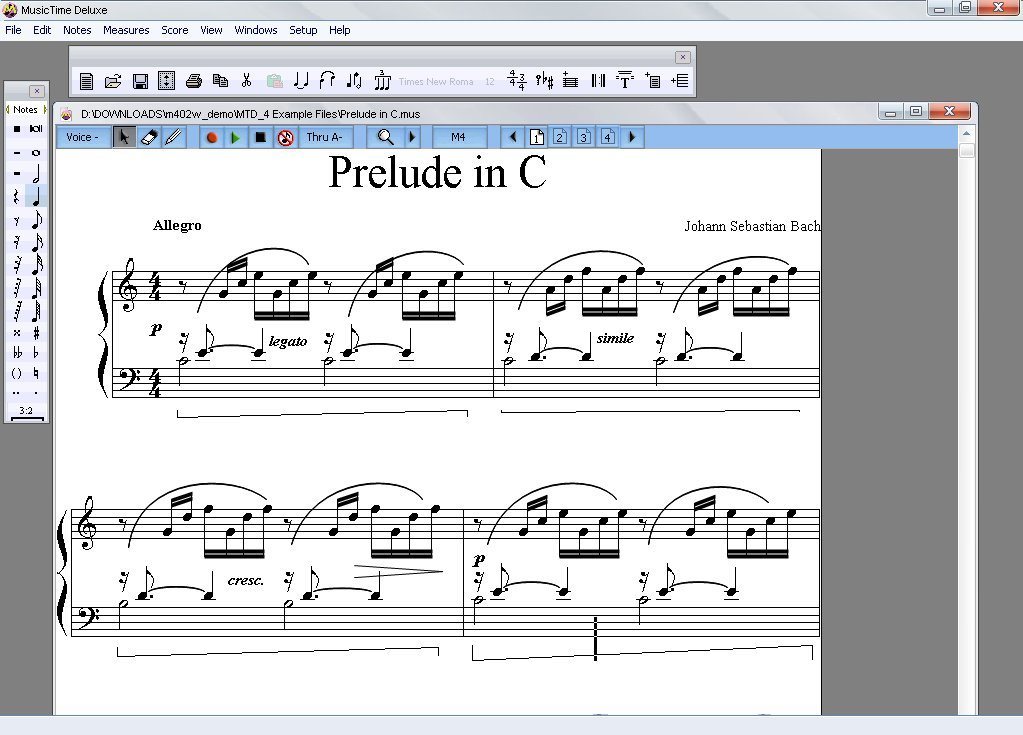Switch palette with arrow left of Notes
The image size is (1023, 735).
(x=7, y=109)
